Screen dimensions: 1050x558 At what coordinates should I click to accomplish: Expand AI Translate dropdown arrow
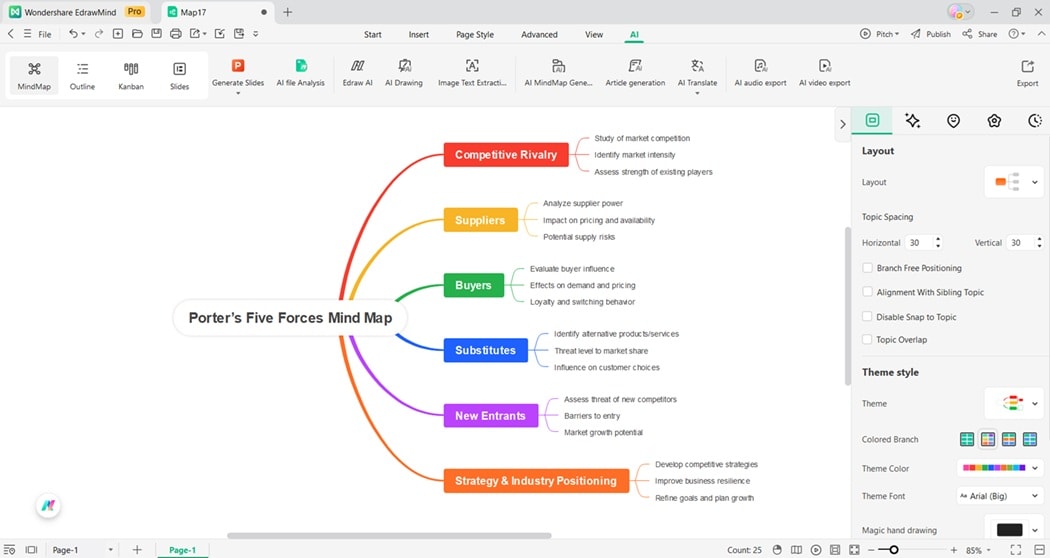pyautogui.click(x=697, y=93)
